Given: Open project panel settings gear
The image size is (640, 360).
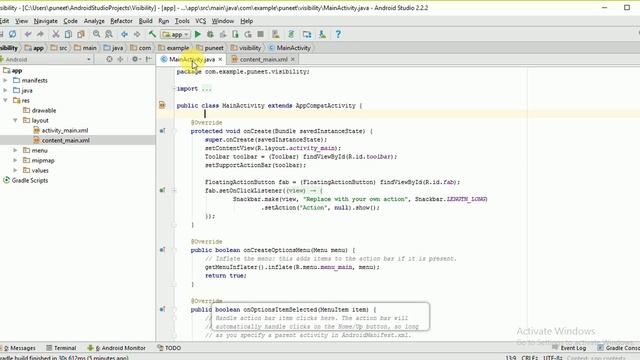Looking at the screenshot, I should pyautogui.click(x=135, y=59).
